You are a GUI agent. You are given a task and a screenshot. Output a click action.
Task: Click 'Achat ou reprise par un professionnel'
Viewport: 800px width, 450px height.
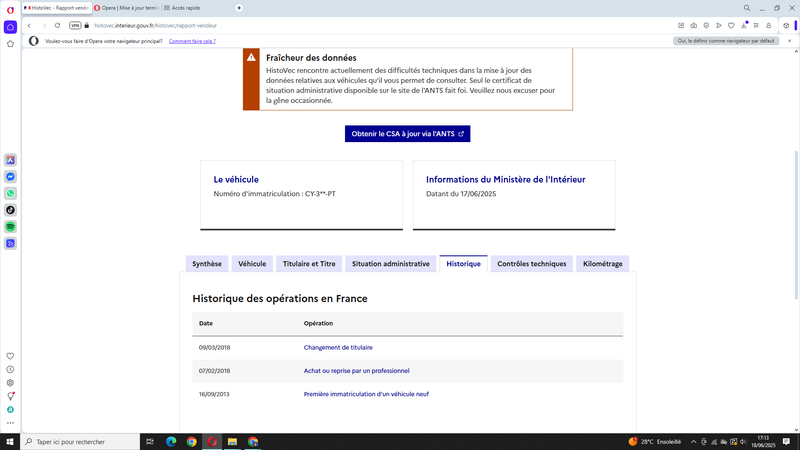[356, 371]
